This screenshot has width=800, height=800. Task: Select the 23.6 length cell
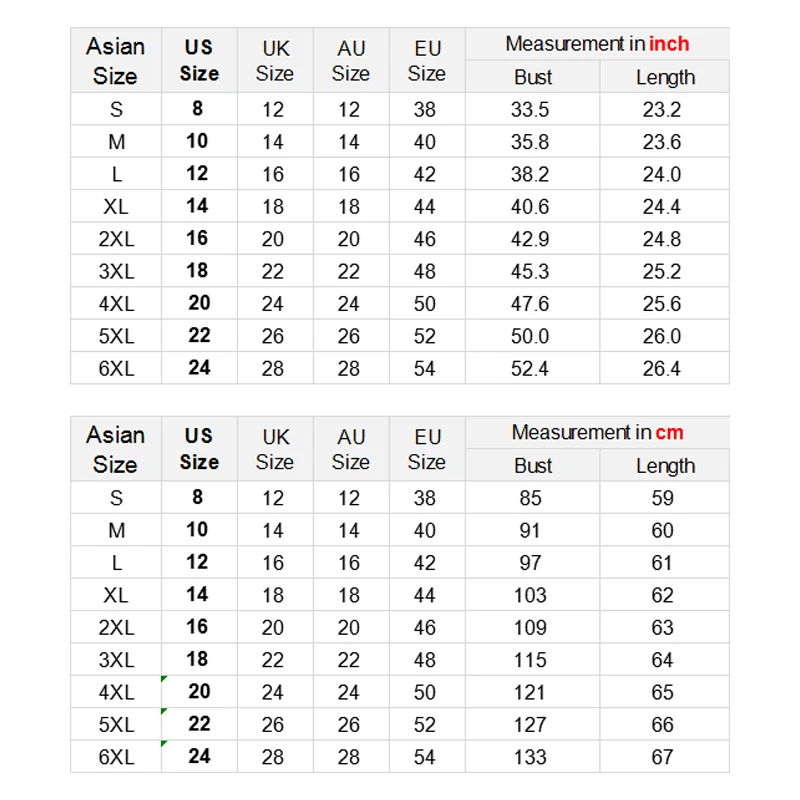click(x=662, y=142)
